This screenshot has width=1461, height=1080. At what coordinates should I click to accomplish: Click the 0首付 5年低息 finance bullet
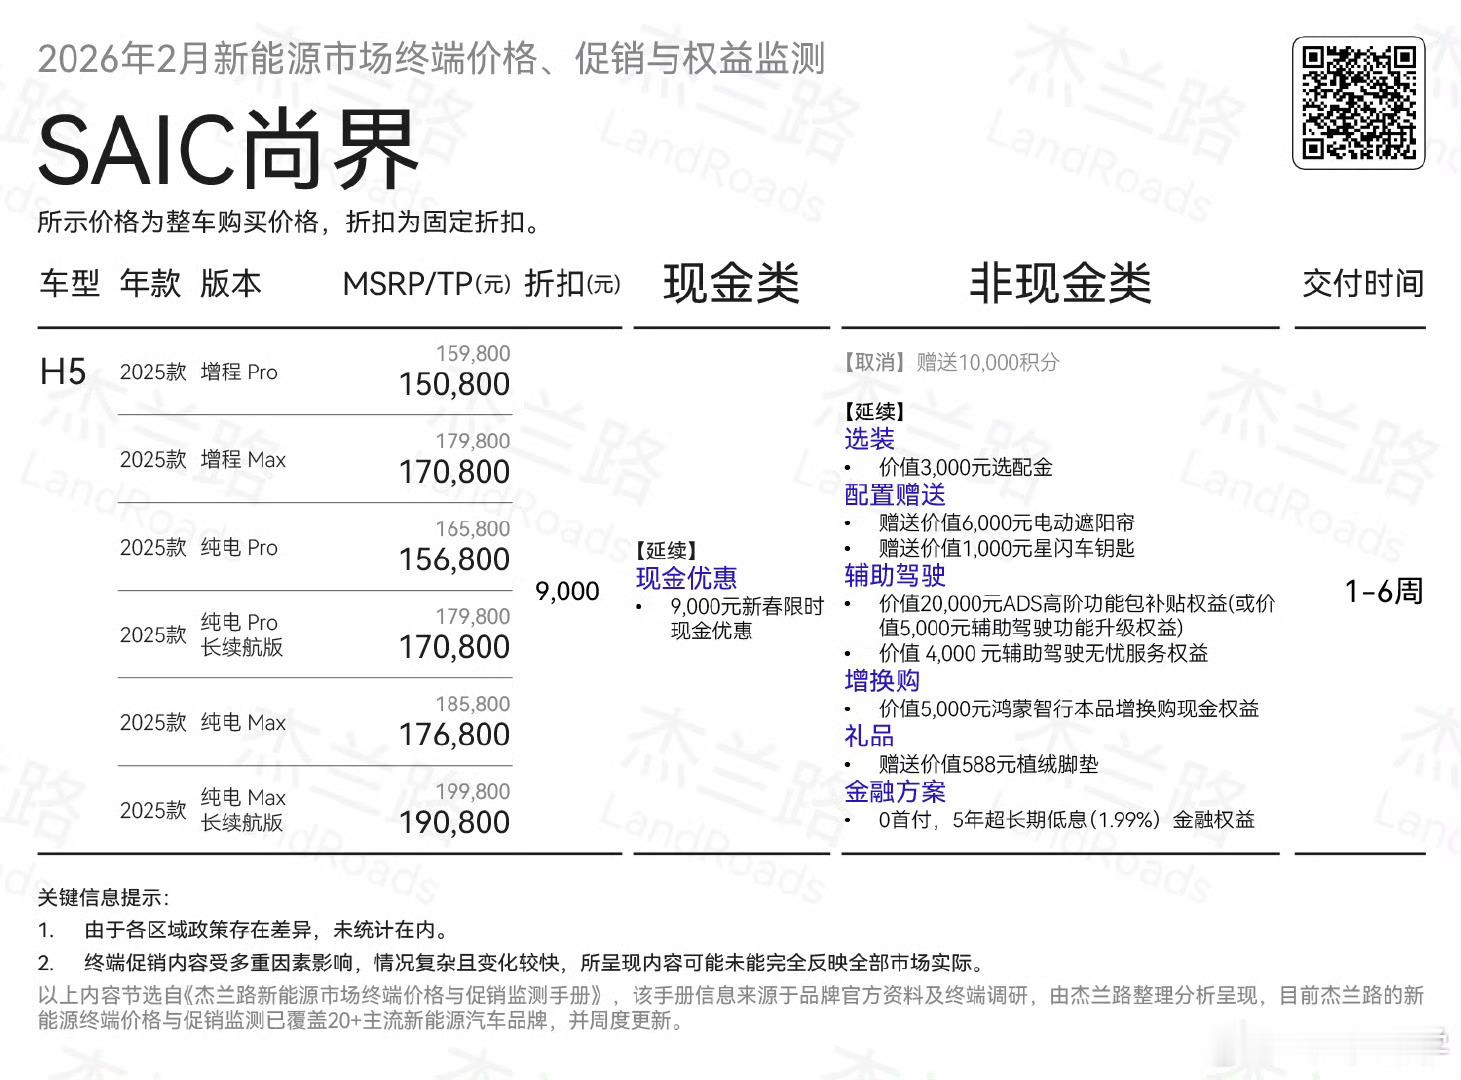click(x=1049, y=820)
